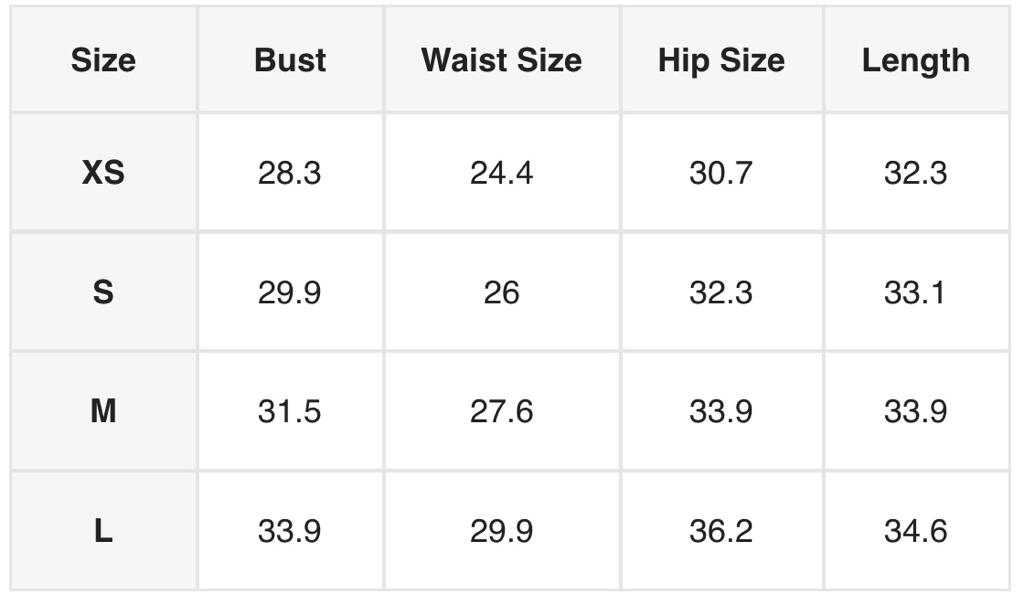This screenshot has height=595, width=1024.
Task: Click the M waist value 27.6
Action: pyautogui.click(x=501, y=411)
